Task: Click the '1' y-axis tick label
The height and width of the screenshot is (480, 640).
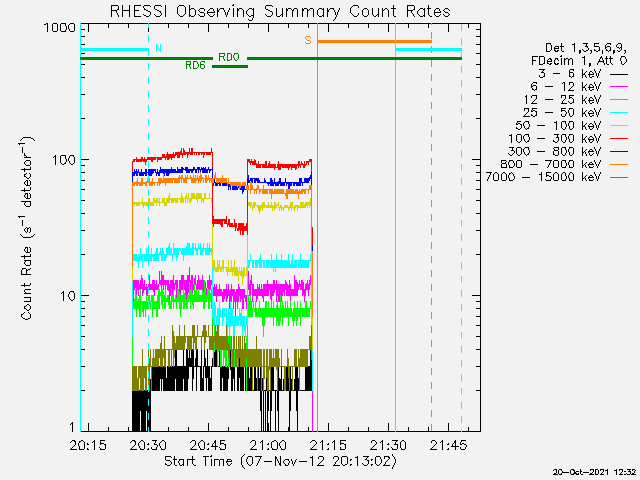Action: (73, 427)
